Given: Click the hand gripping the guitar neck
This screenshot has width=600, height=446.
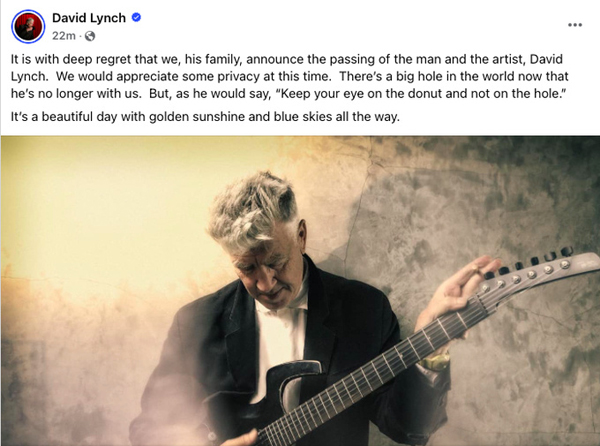Looking at the screenshot, I should pos(455,291).
